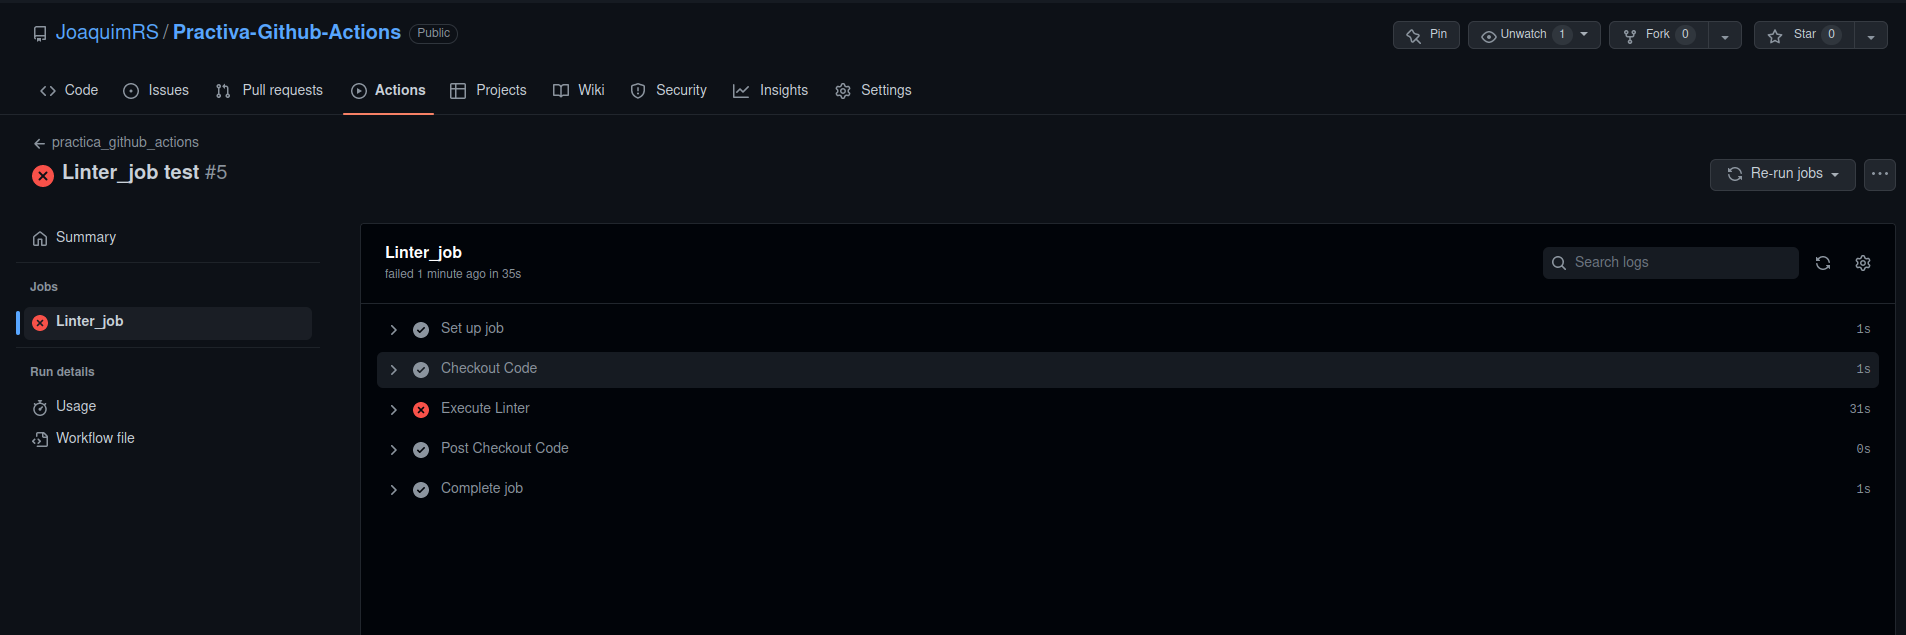The height and width of the screenshot is (635, 1906).
Task: Click the Actions play icon
Action: [x=359, y=91]
